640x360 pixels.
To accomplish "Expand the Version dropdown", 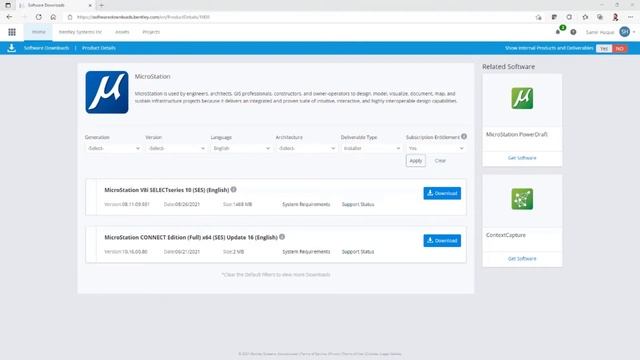I will tap(176, 148).
